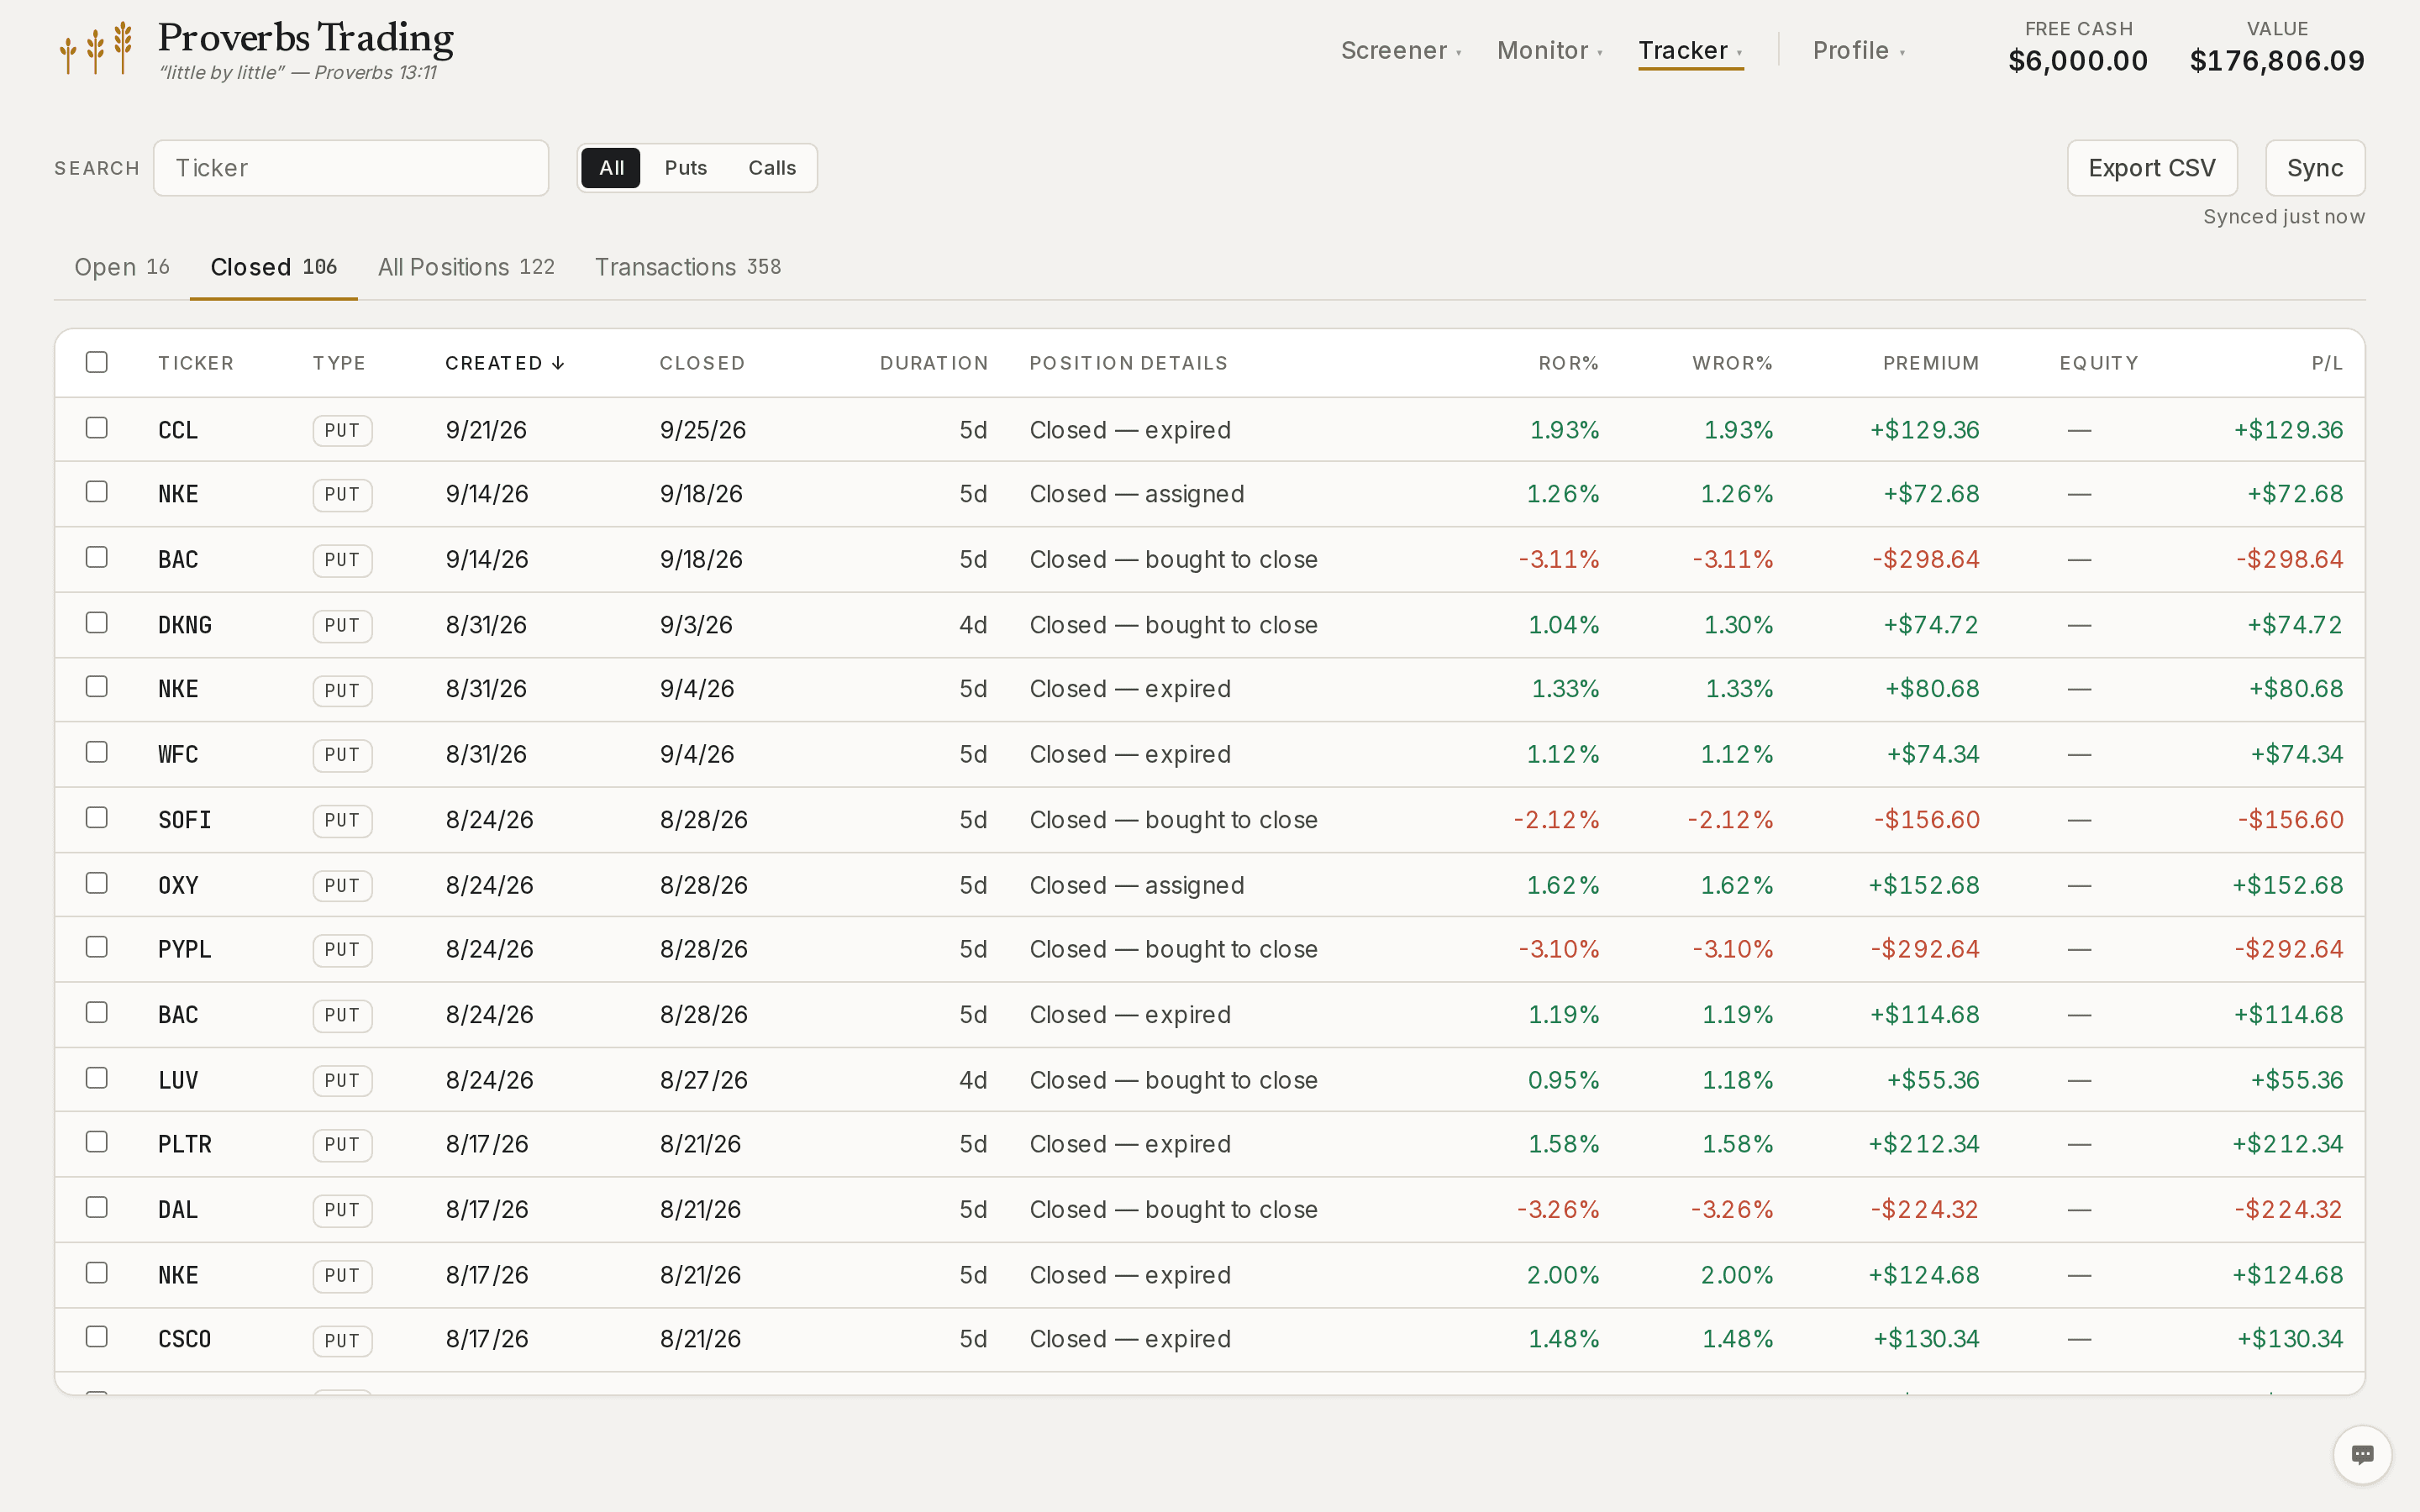Sort by the P/L column header
This screenshot has height=1512, width=2420.
point(2327,363)
